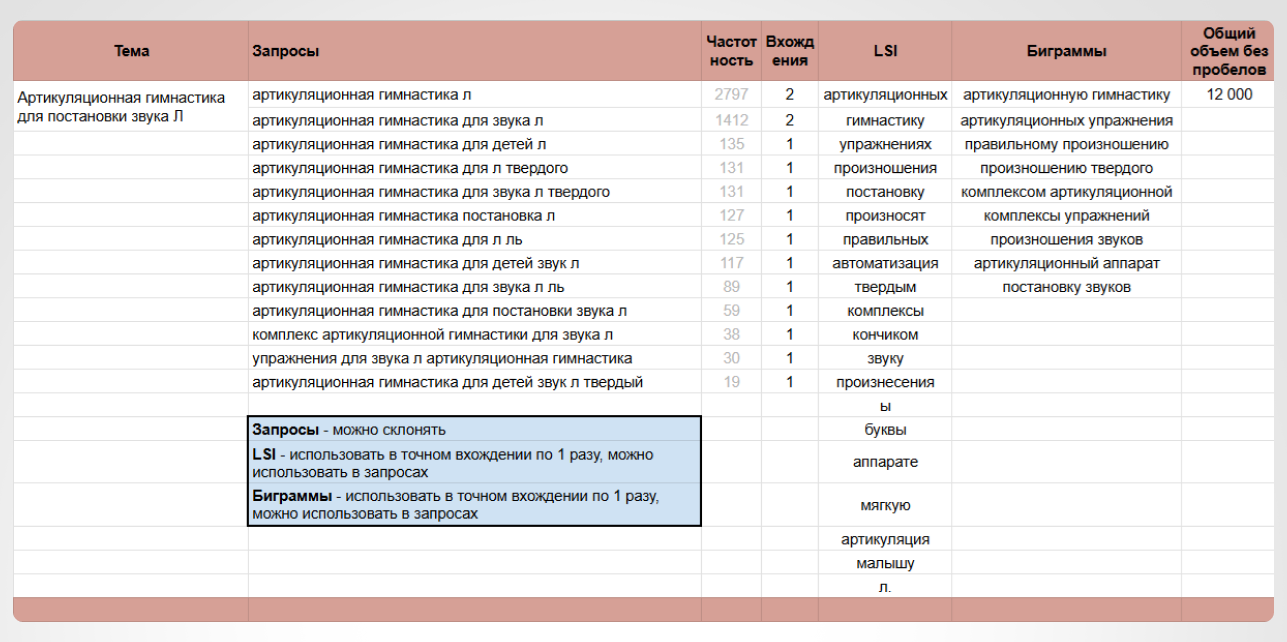Click total volume value '12 000'
1287x642 pixels.
[x=1228, y=95]
